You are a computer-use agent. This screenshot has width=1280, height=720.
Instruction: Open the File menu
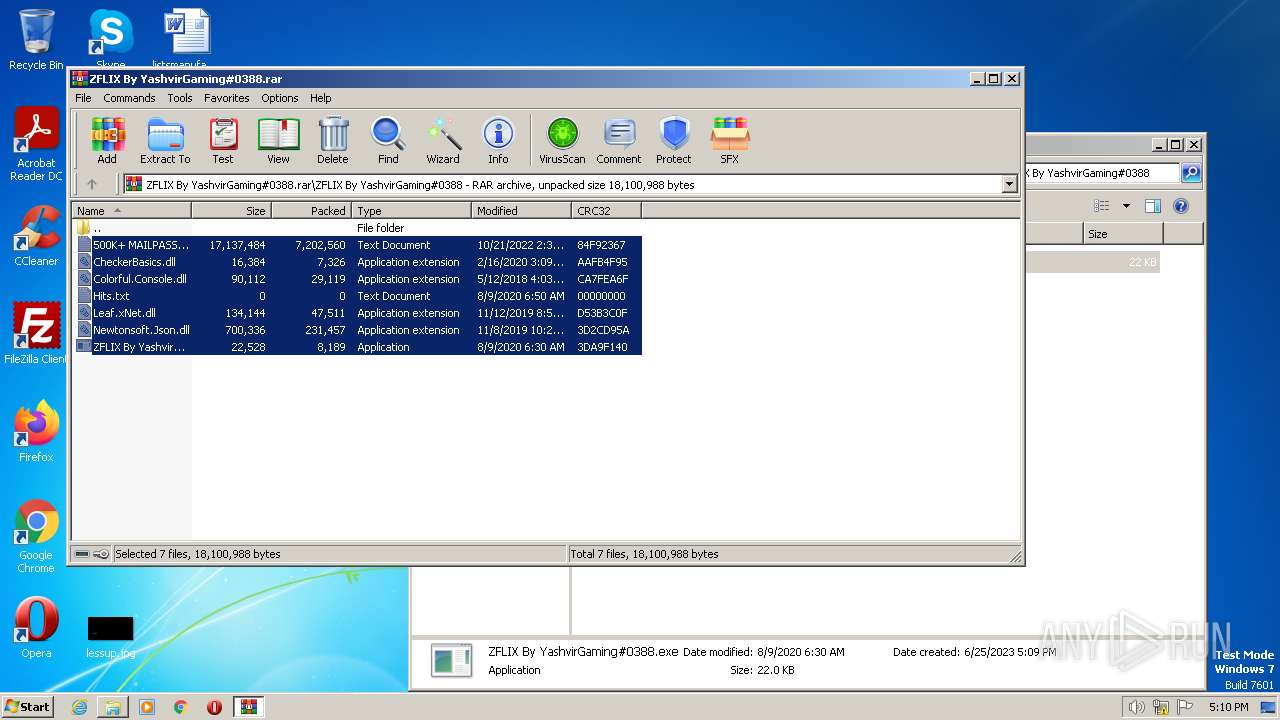pos(83,98)
